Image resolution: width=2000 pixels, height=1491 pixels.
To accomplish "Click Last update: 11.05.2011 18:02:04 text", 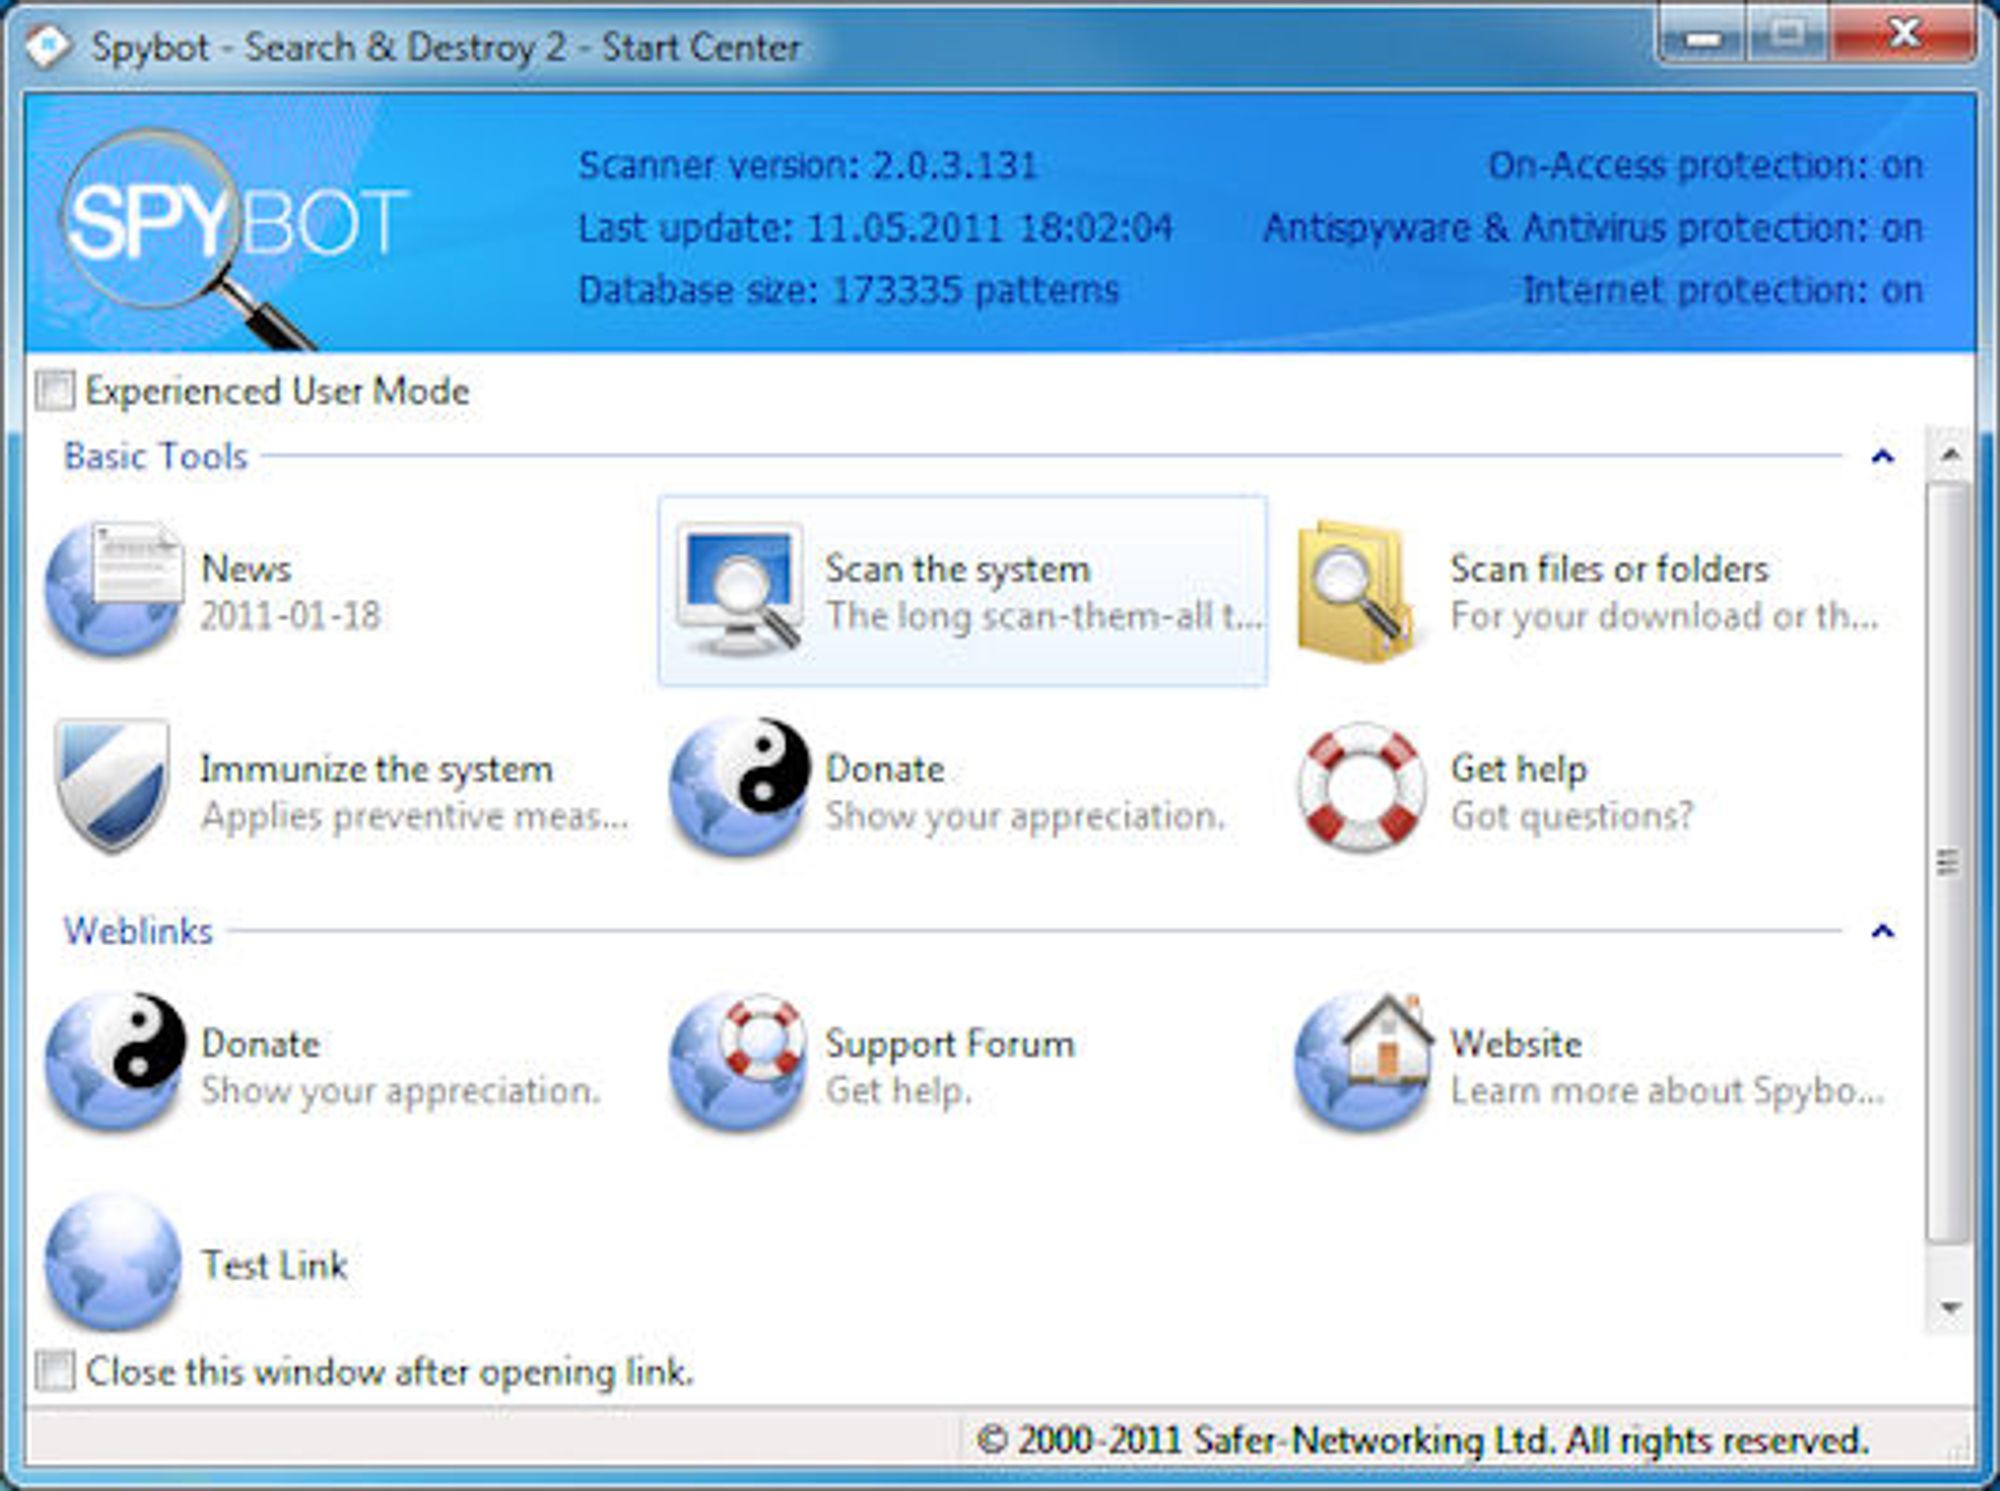I will tap(875, 228).
